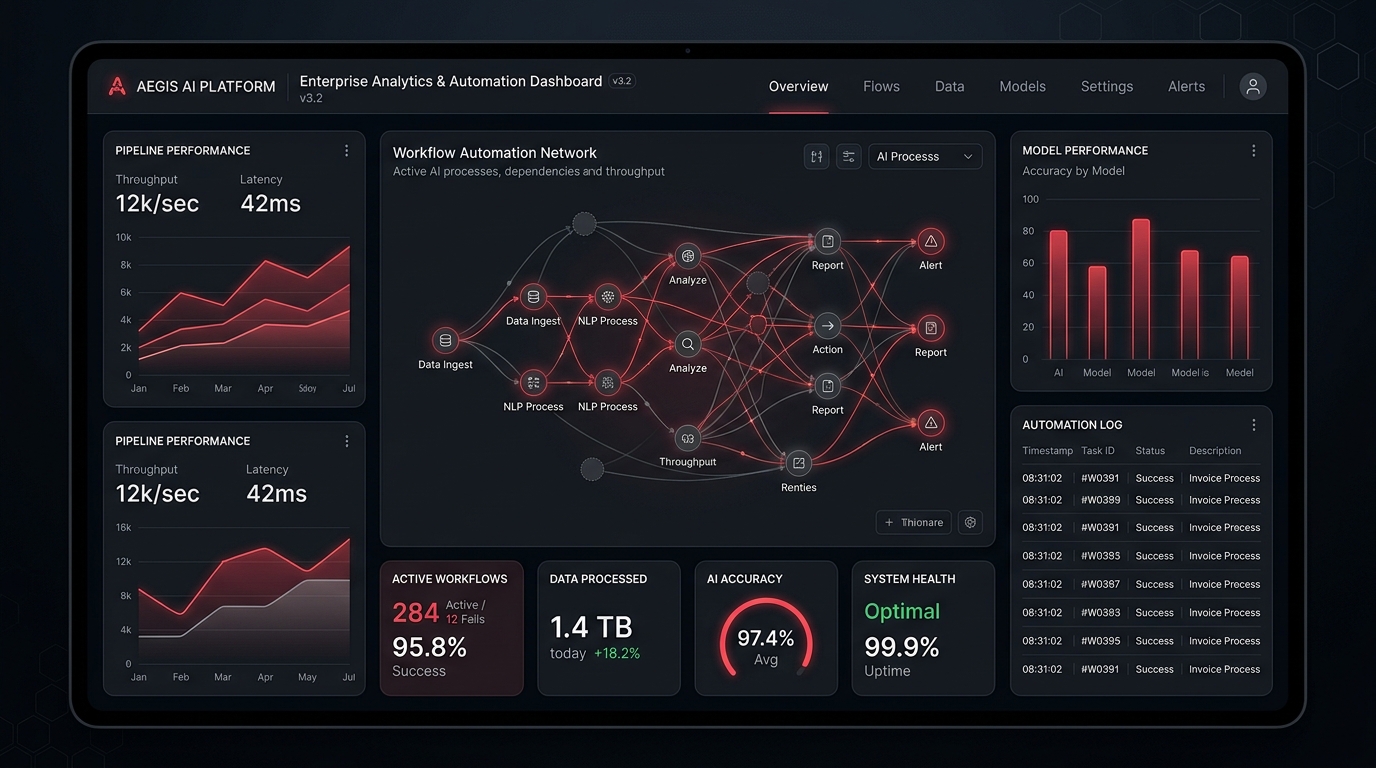Select the lower Alert warning node

coord(931,423)
